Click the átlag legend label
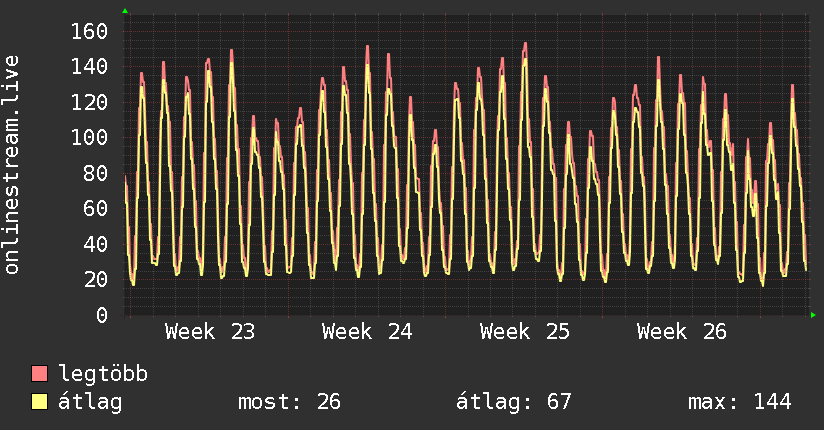The height and width of the screenshot is (430, 824). tap(90, 402)
